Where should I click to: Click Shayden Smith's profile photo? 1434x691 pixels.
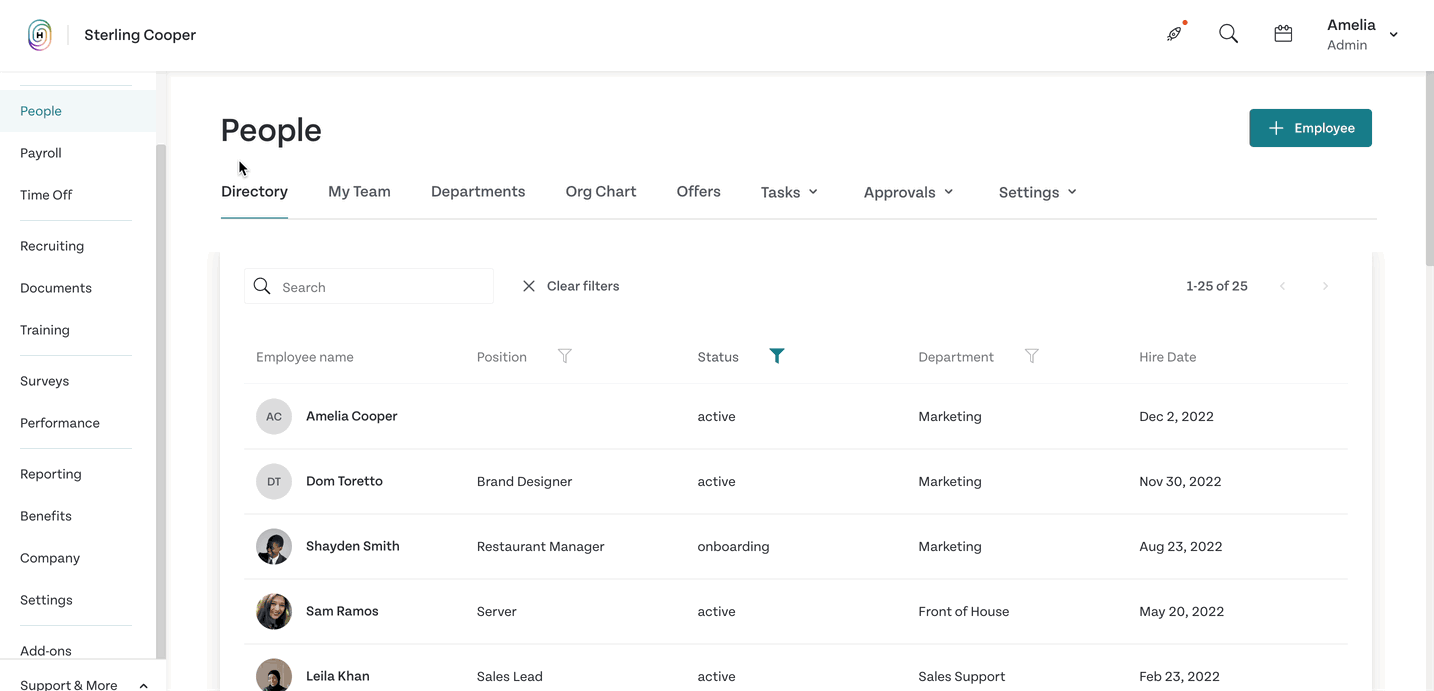click(x=274, y=547)
